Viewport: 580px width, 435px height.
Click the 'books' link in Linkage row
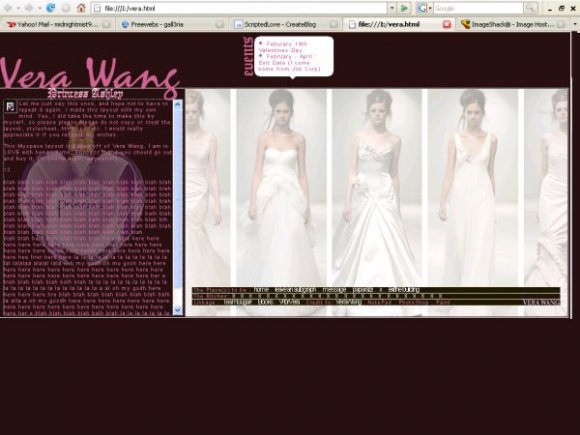265,302
